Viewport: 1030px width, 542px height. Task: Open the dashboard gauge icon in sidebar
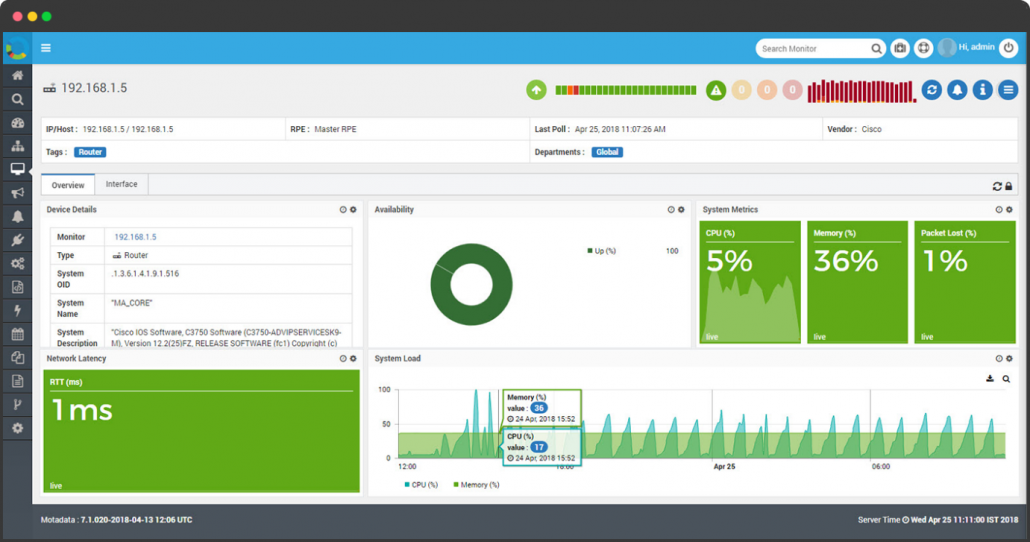pos(17,123)
